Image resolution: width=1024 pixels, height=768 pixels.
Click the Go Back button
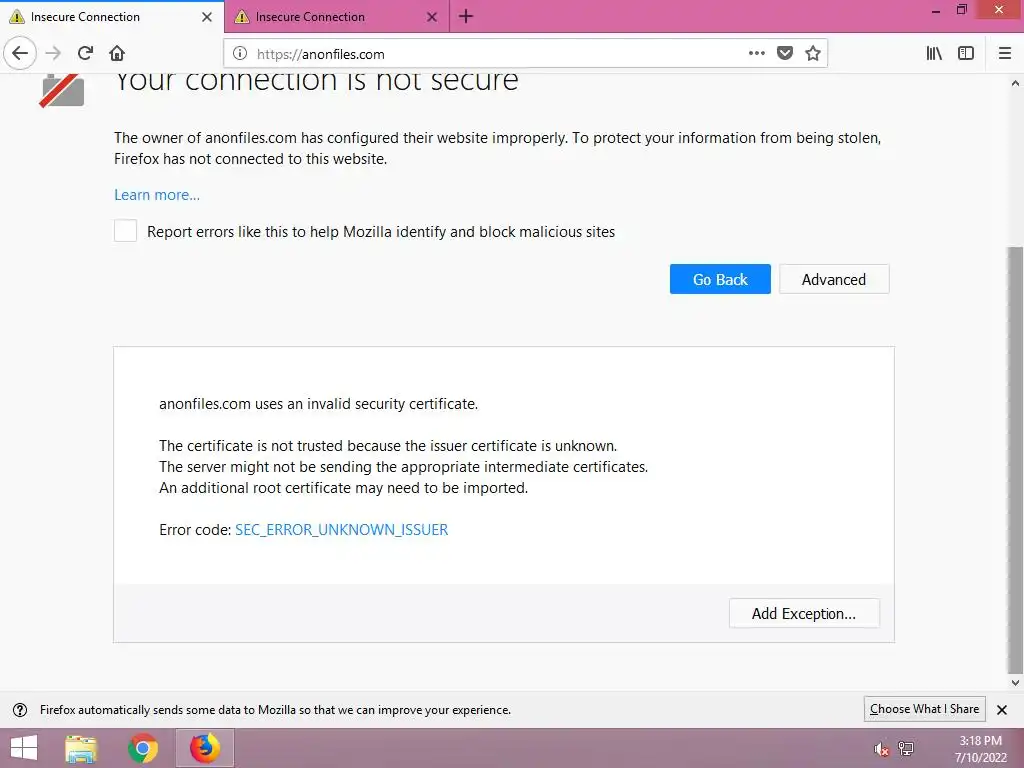pos(720,279)
